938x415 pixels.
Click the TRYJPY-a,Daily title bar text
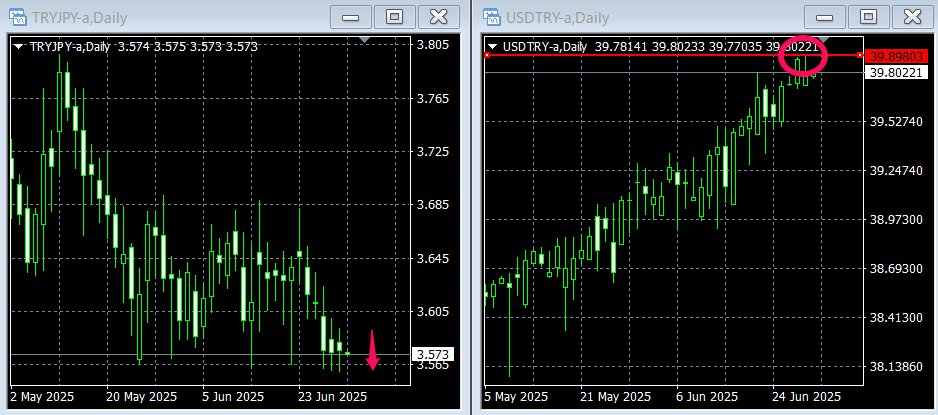tap(78, 17)
